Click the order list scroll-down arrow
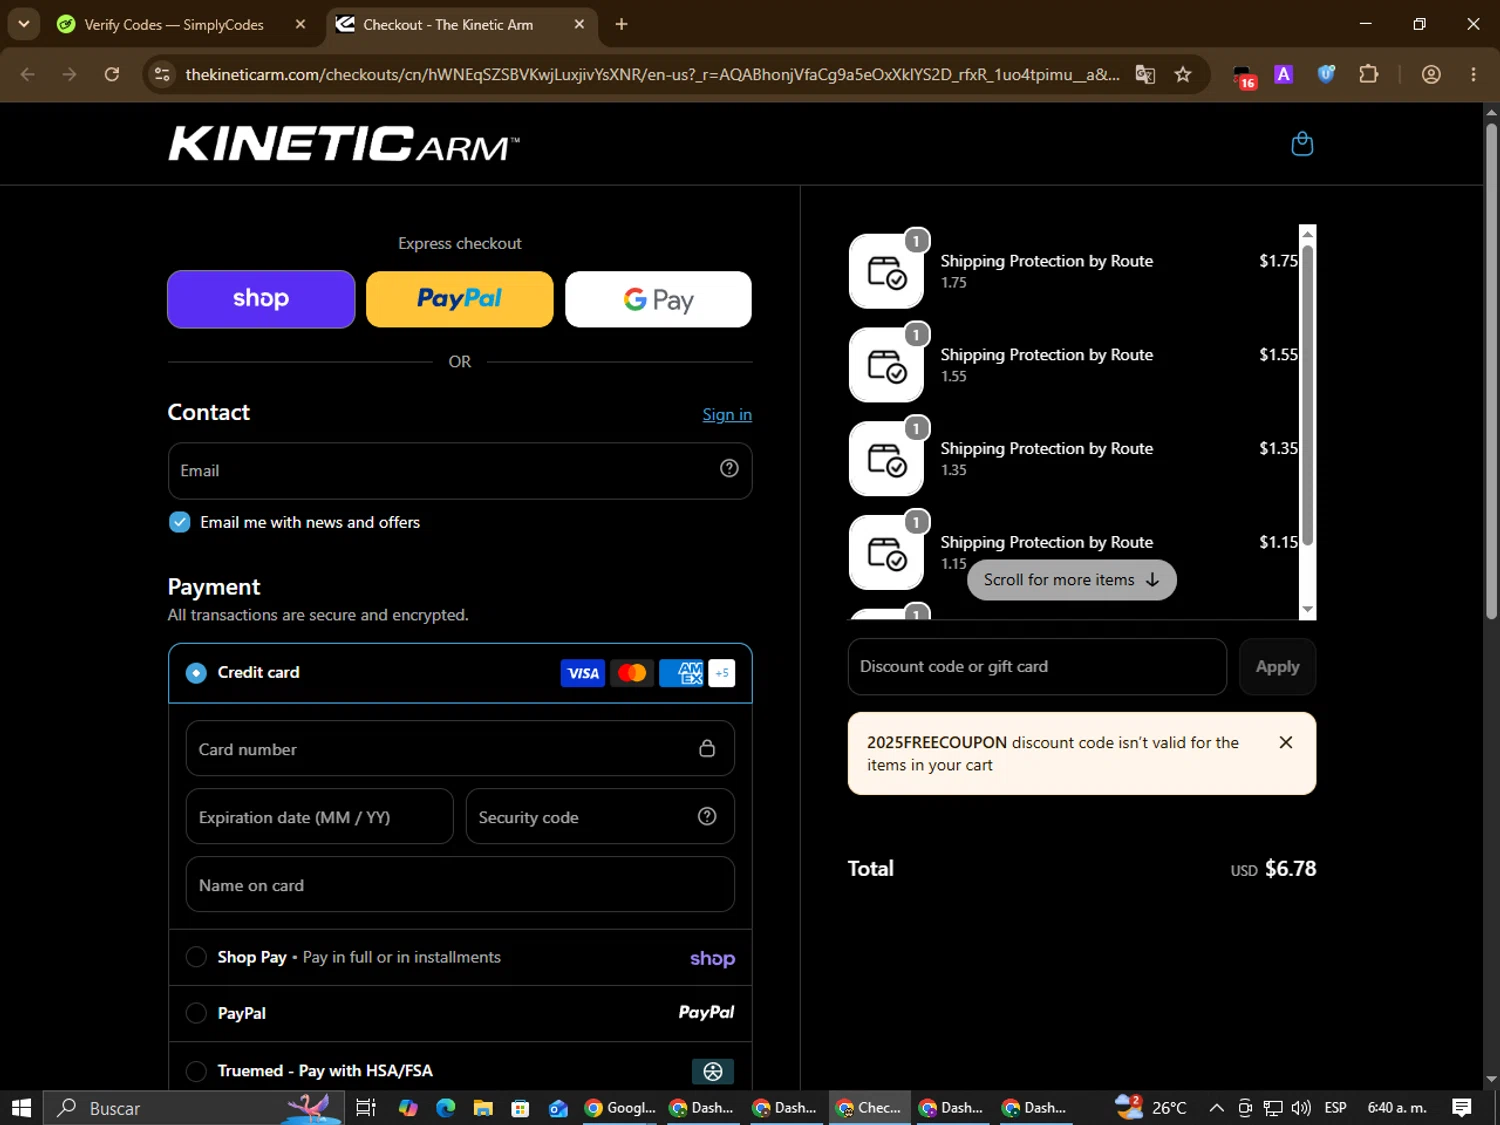 pyautogui.click(x=1307, y=610)
